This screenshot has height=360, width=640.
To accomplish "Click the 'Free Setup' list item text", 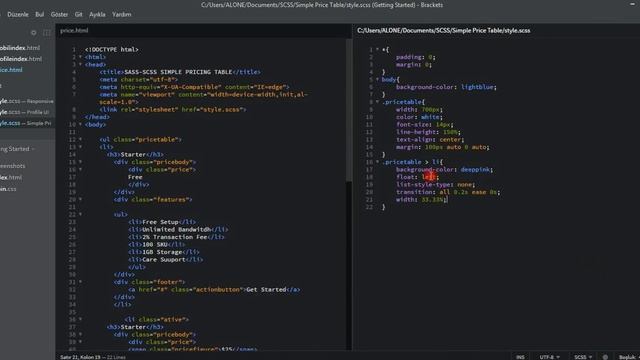I will 160,222.
